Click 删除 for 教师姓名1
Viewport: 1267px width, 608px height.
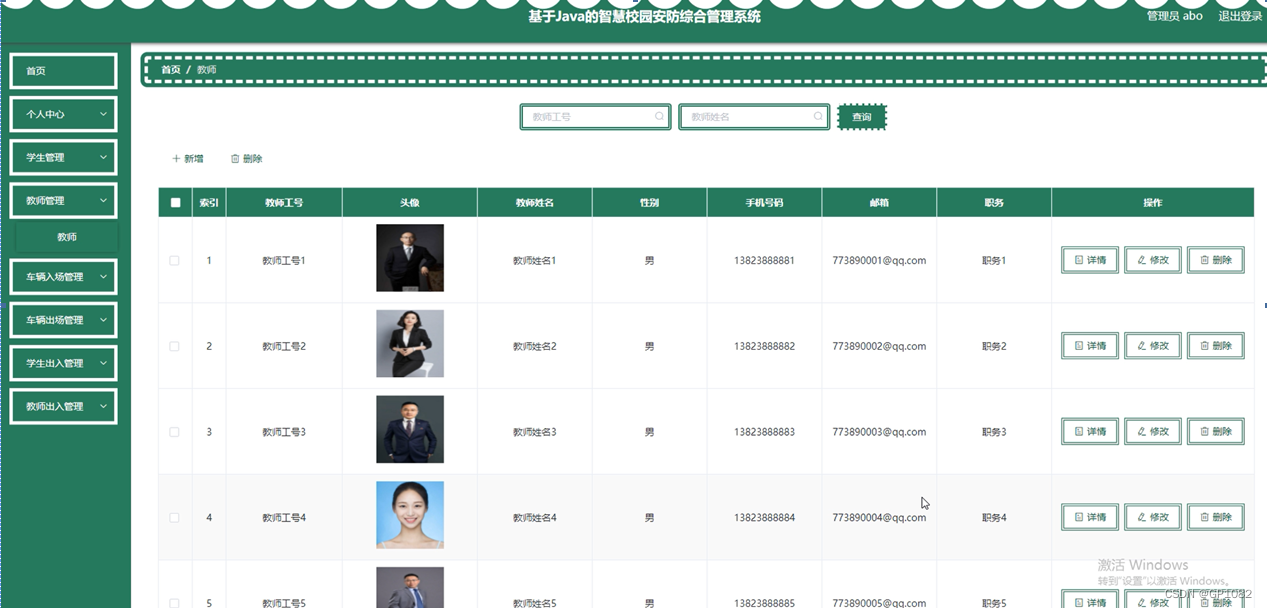click(1216, 260)
